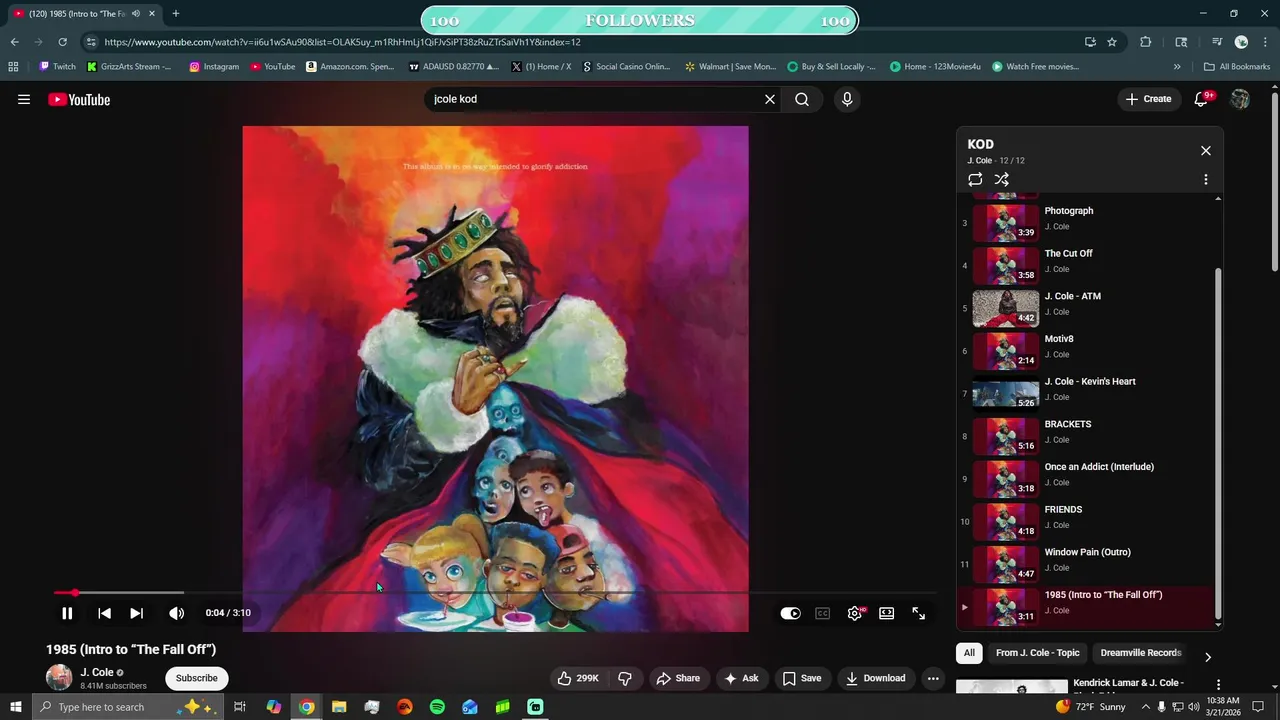
Task: Play Once an Addict (Interlude)
Action: (x=1087, y=478)
